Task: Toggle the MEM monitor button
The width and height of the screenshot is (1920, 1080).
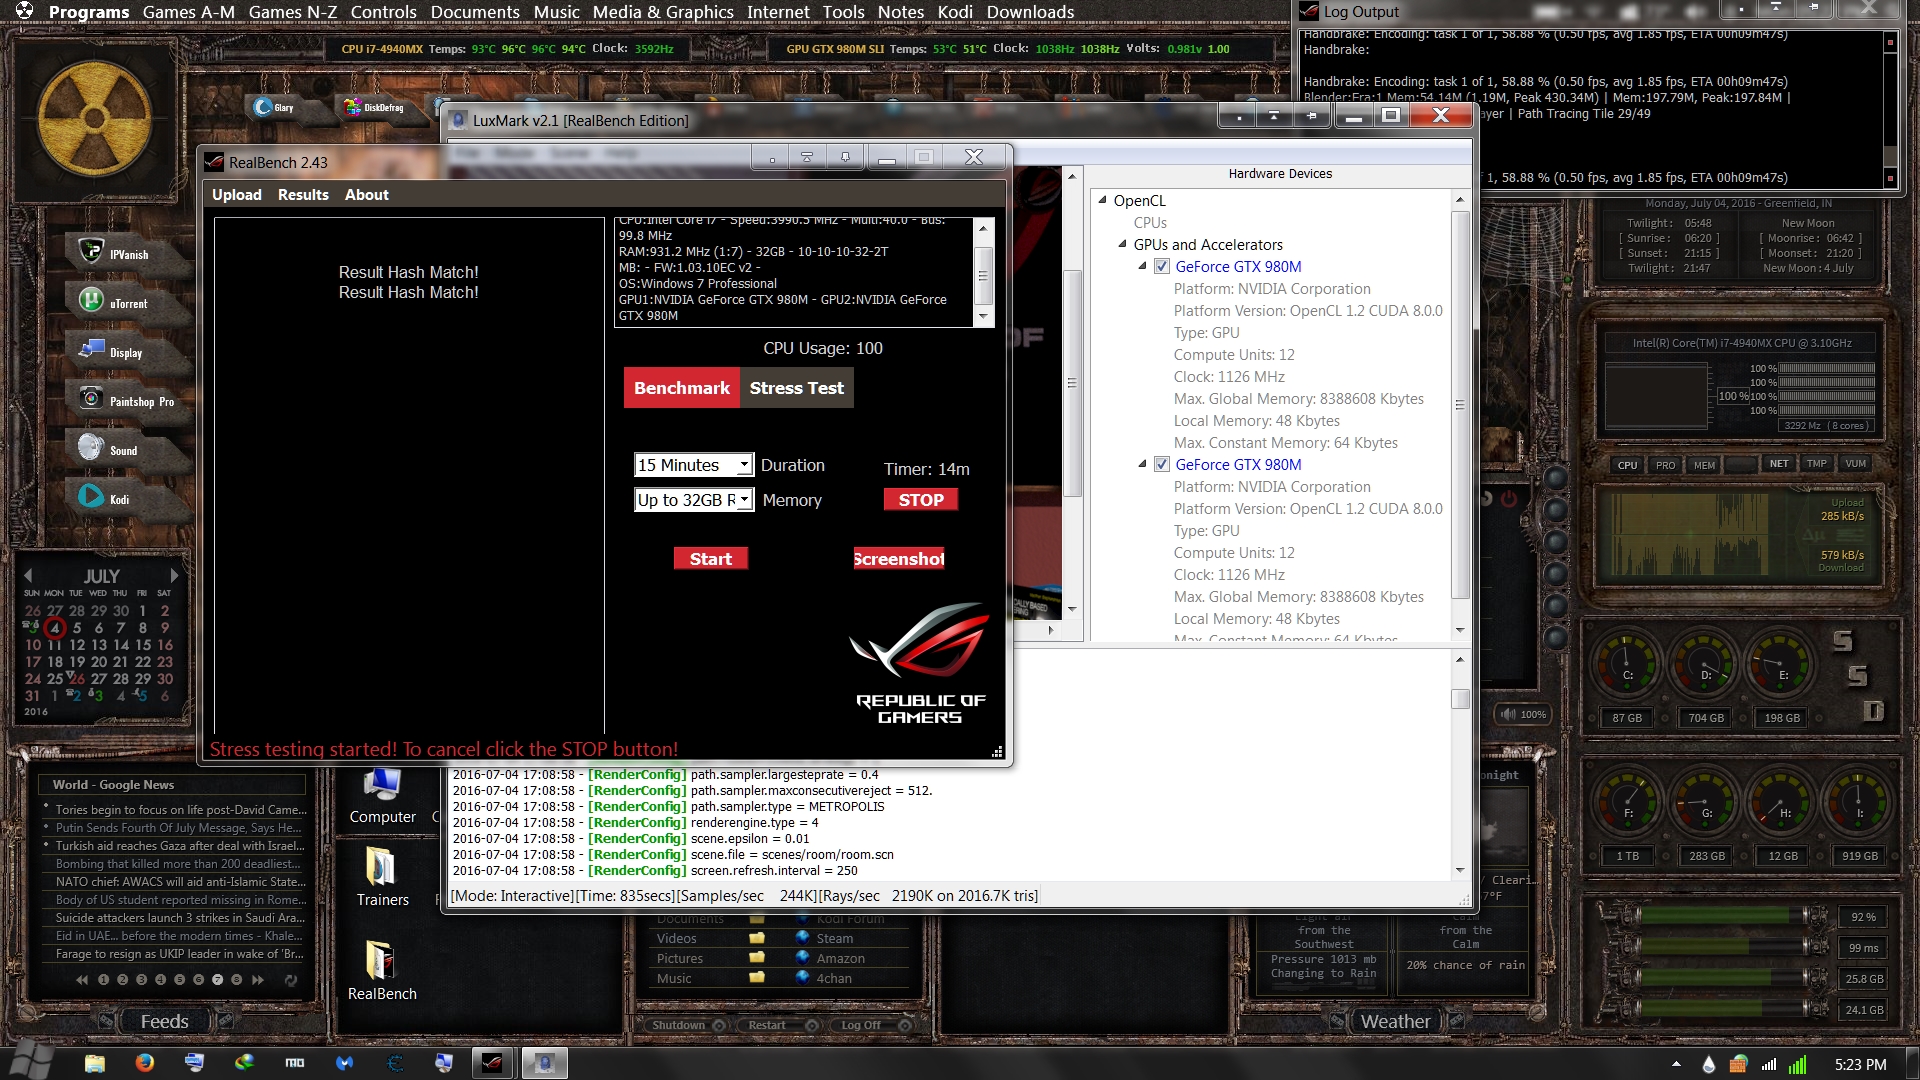Action: tap(1704, 465)
